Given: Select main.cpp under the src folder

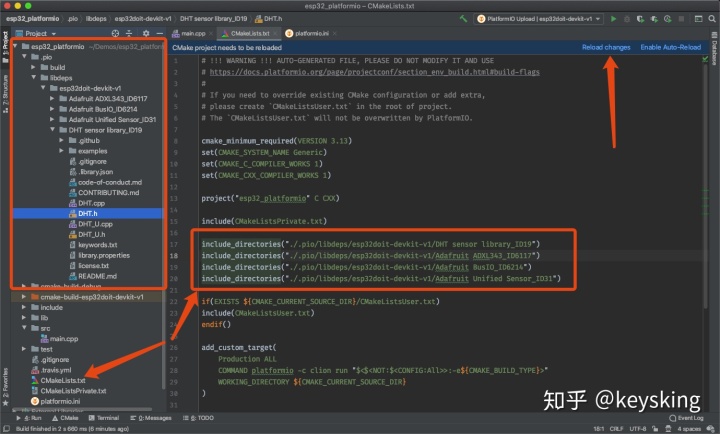Looking at the screenshot, I should pyautogui.click(x=64, y=339).
